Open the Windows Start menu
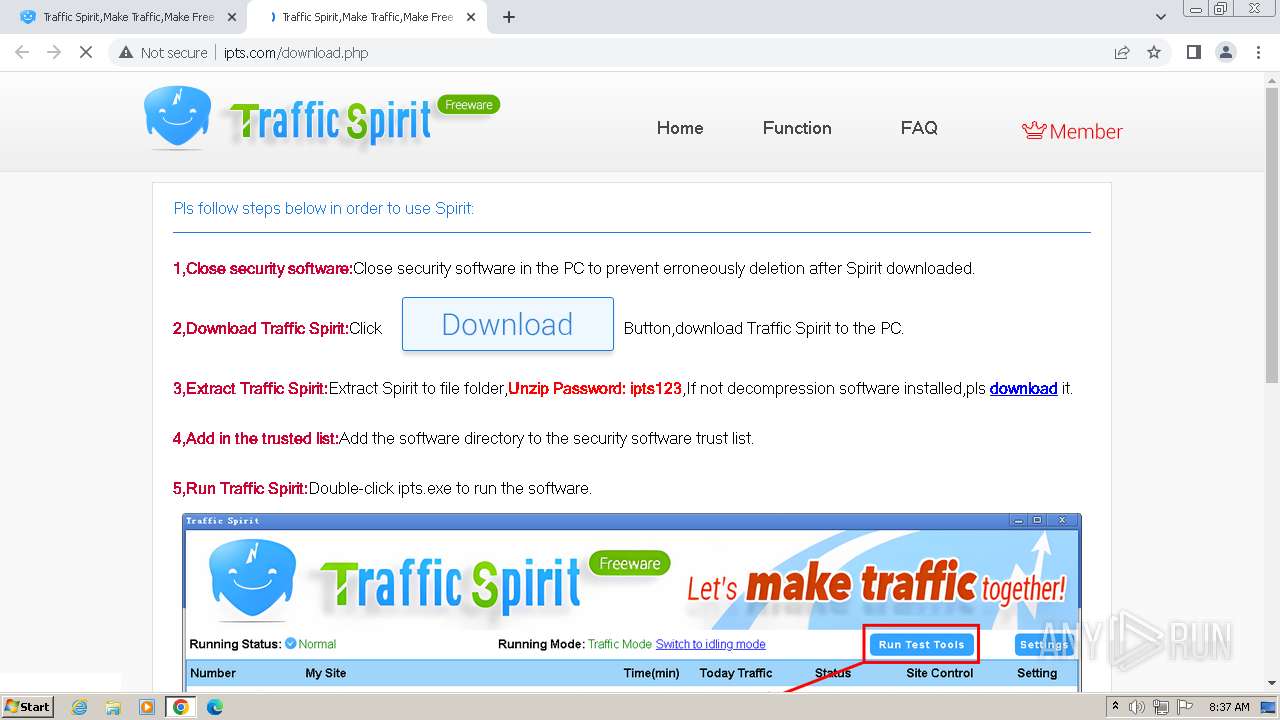1280x720 pixels. [x=27, y=706]
